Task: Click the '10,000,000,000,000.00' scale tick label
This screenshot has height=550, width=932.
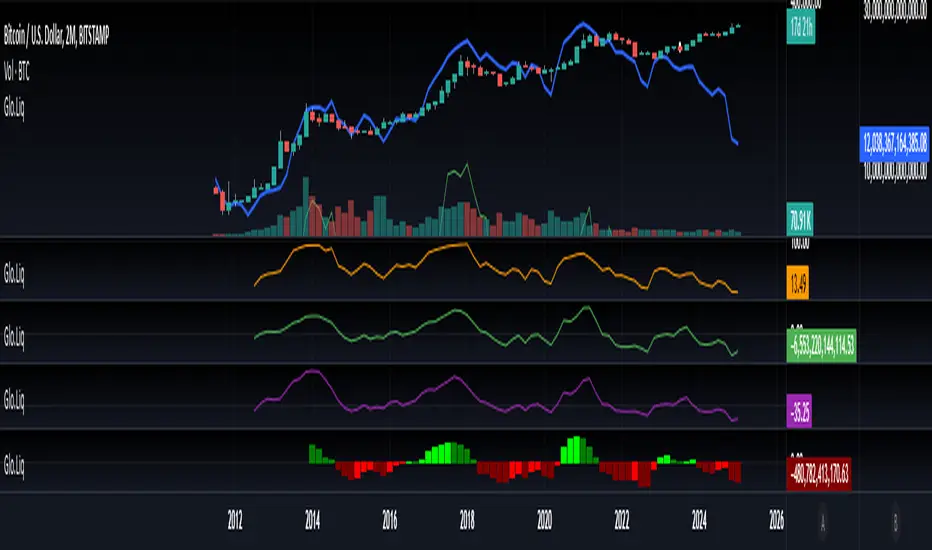Action: (895, 172)
